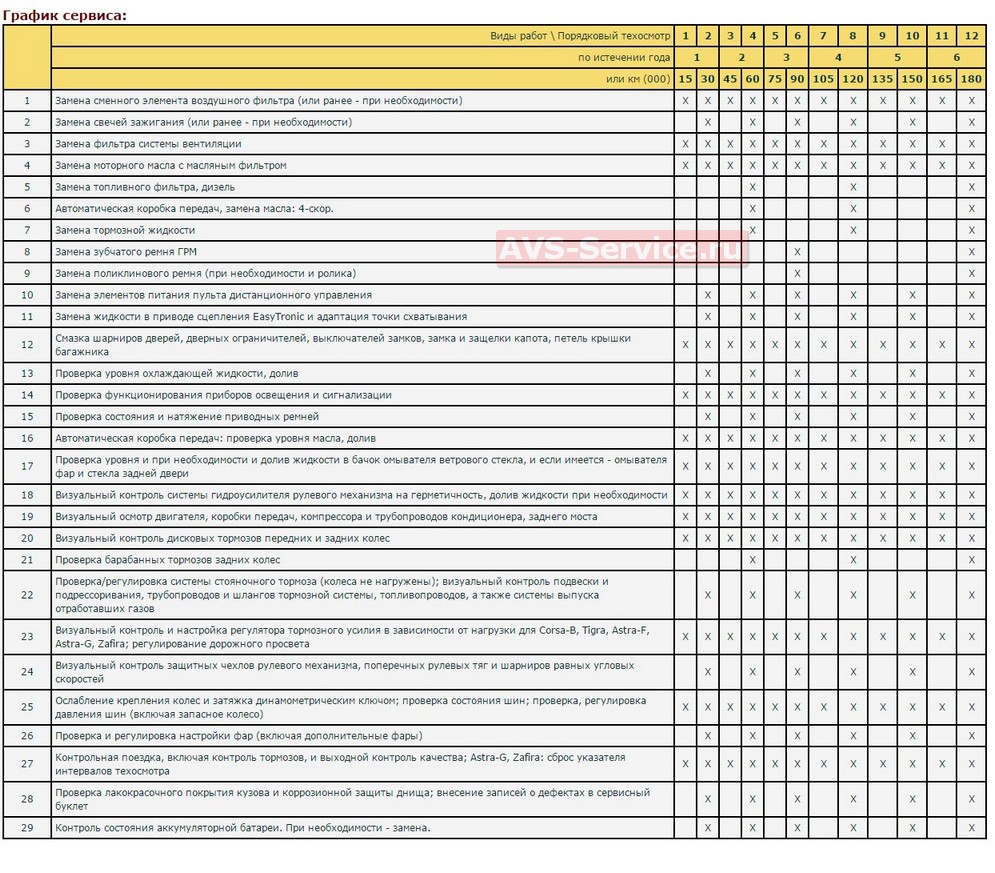Select the "График сервиса:" heading text
The width and height of the screenshot is (995, 873).
(x=65, y=15)
